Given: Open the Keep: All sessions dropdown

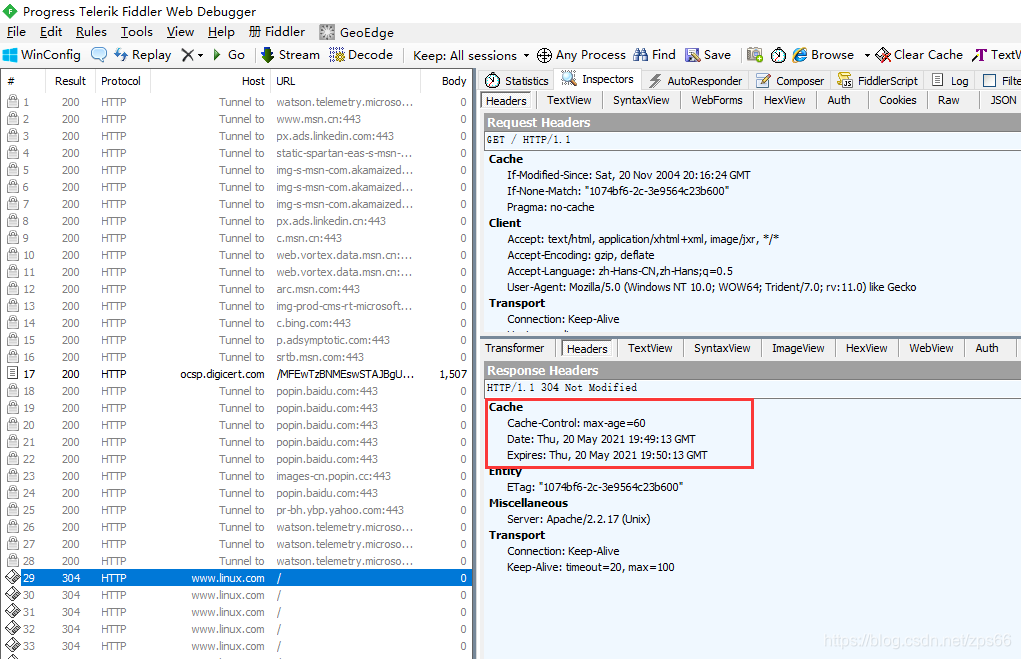Looking at the screenshot, I should coord(471,55).
